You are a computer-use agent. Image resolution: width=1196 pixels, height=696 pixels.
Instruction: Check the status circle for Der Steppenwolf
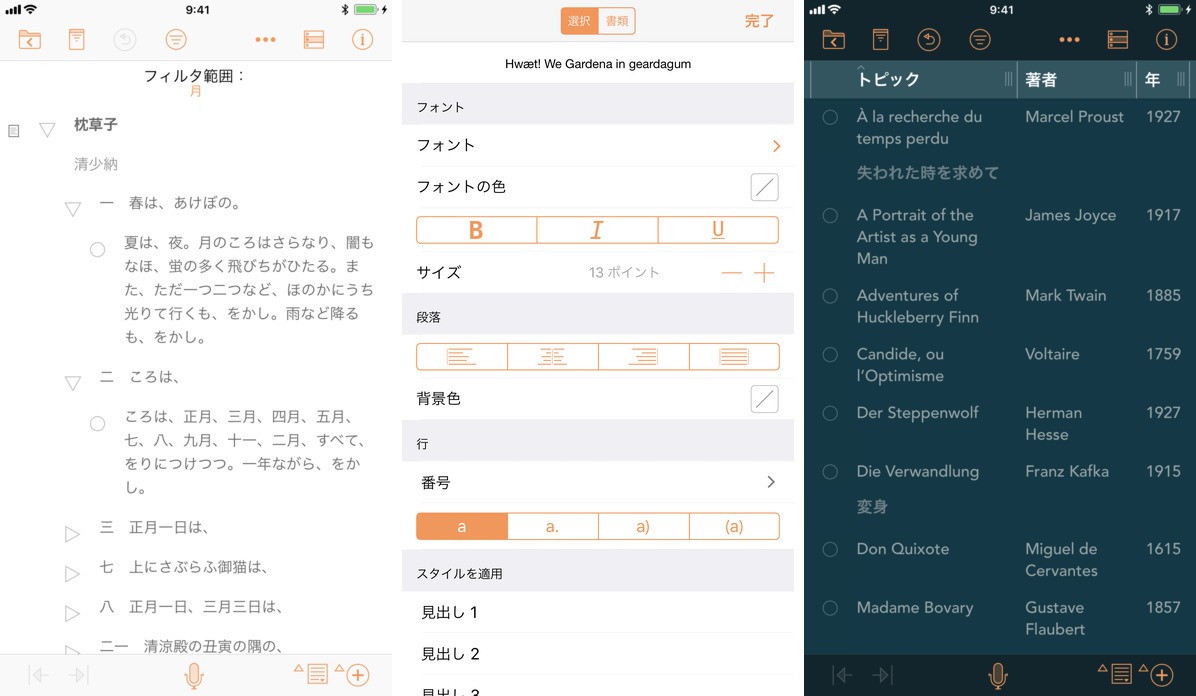point(830,413)
